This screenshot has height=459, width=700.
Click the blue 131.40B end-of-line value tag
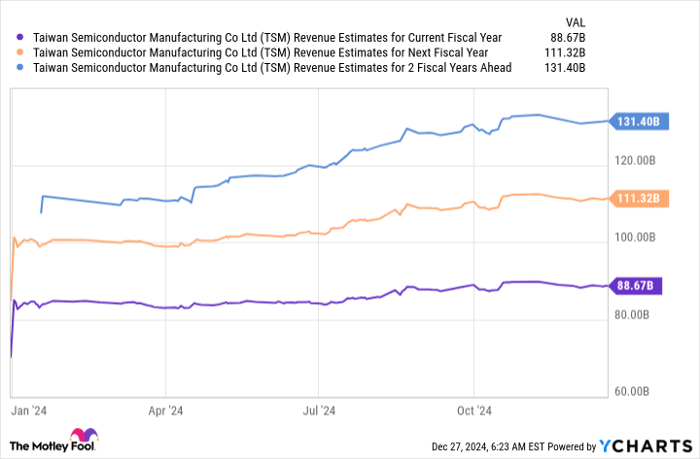(634, 121)
